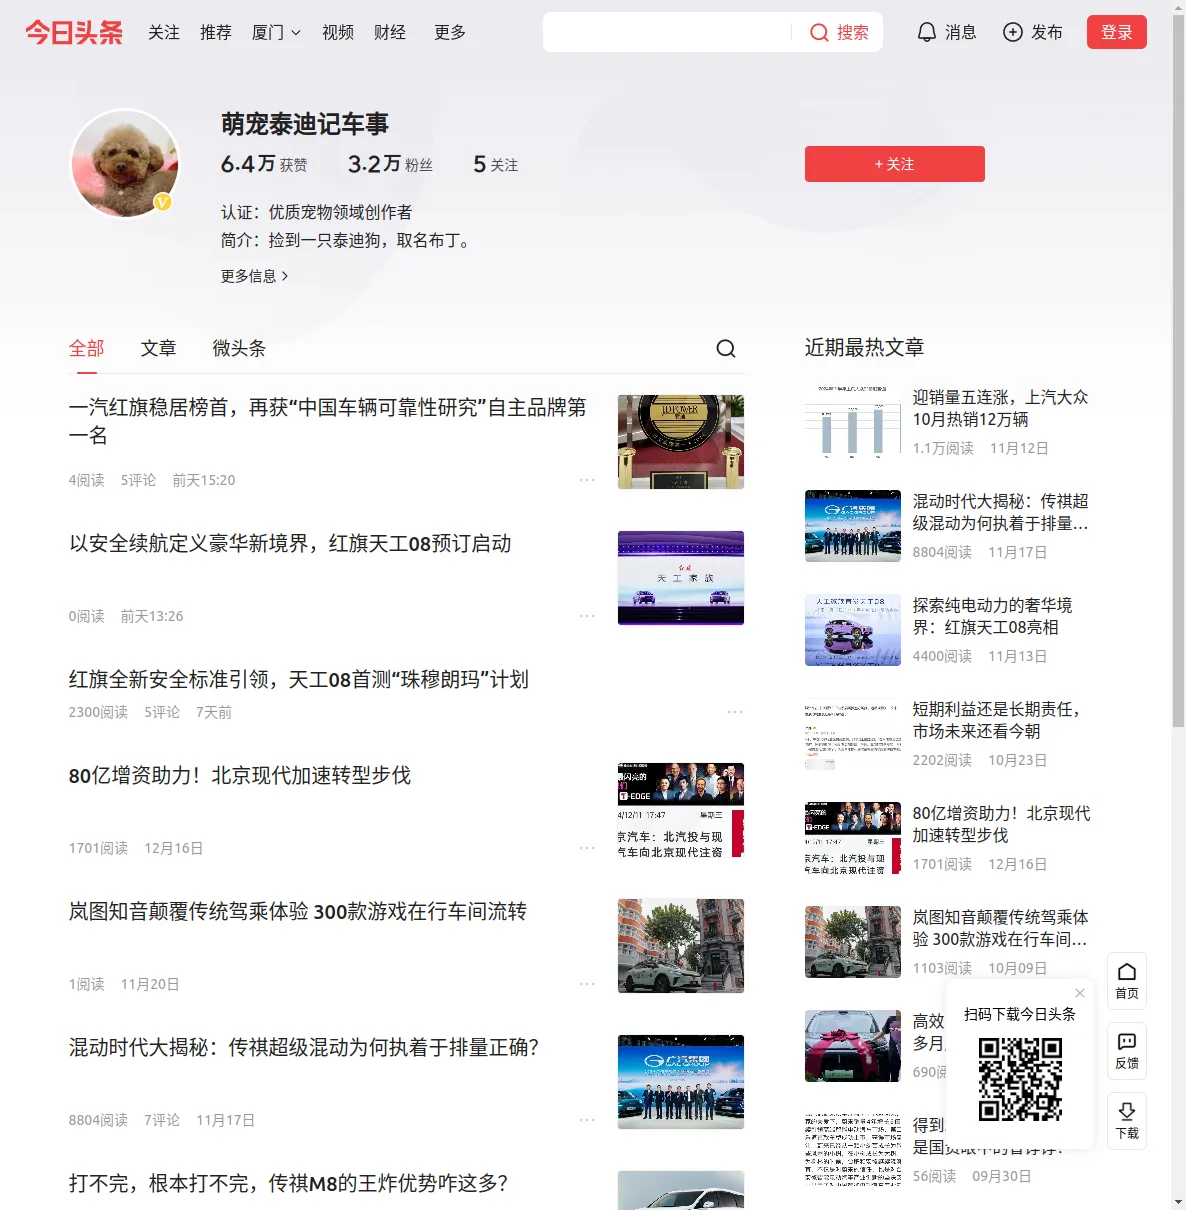Click the profile avatar of 萌宠泰迪记车事
The height and width of the screenshot is (1210, 1186).
click(x=125, y=163)
